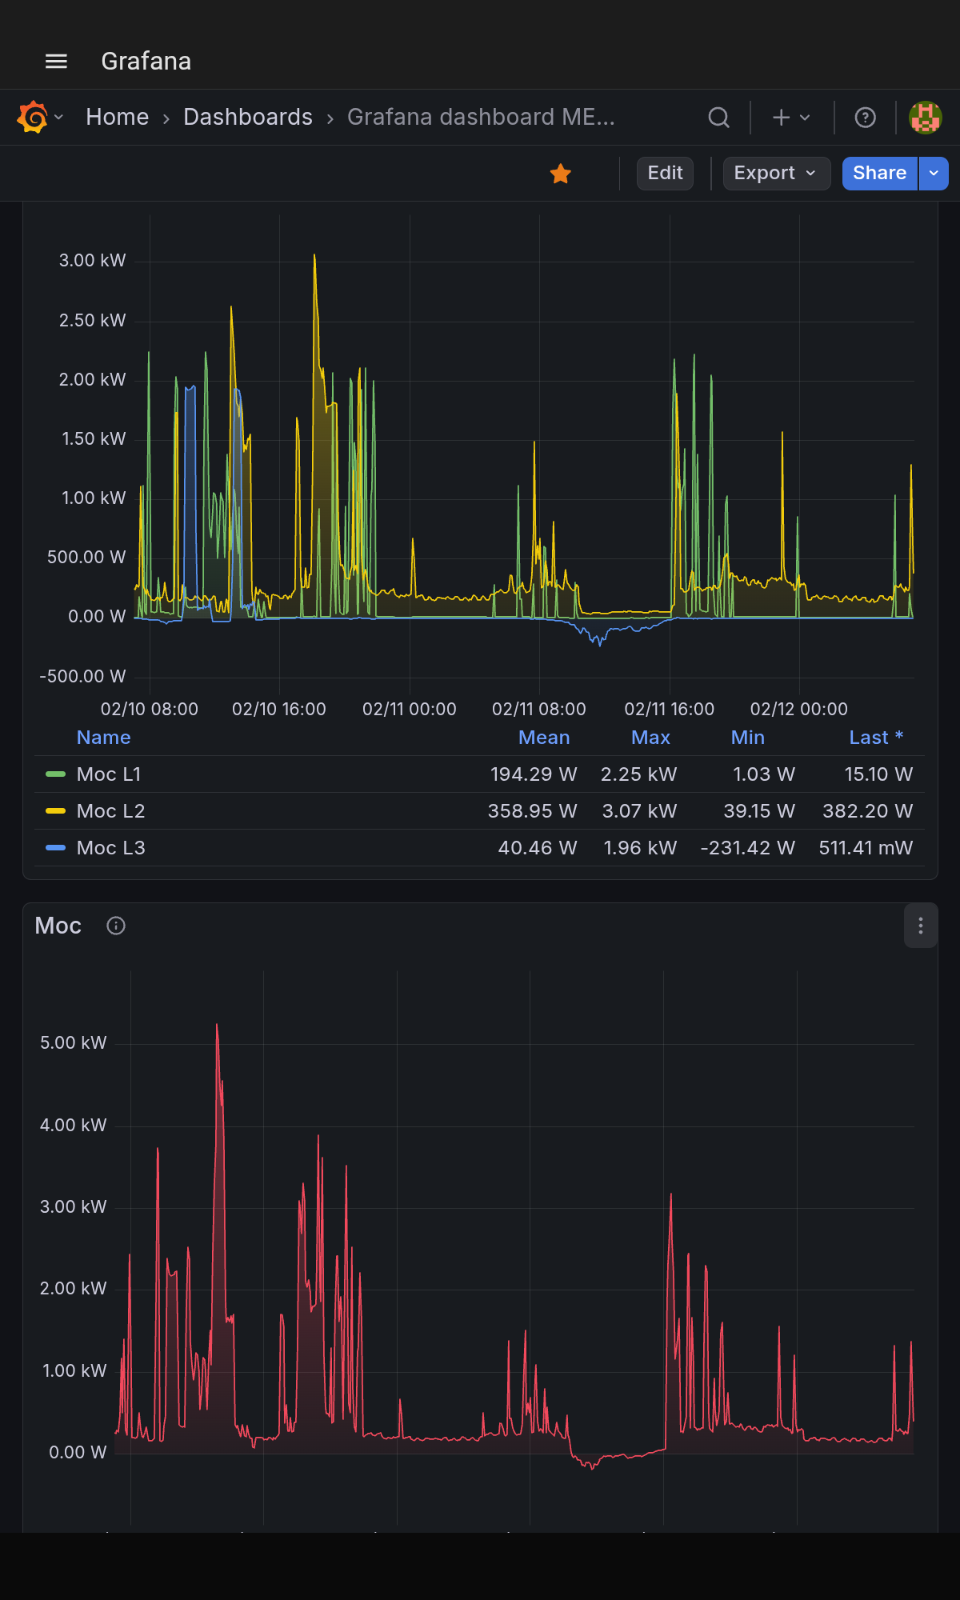Expand the plus add-new dropdown

(792, 117)
